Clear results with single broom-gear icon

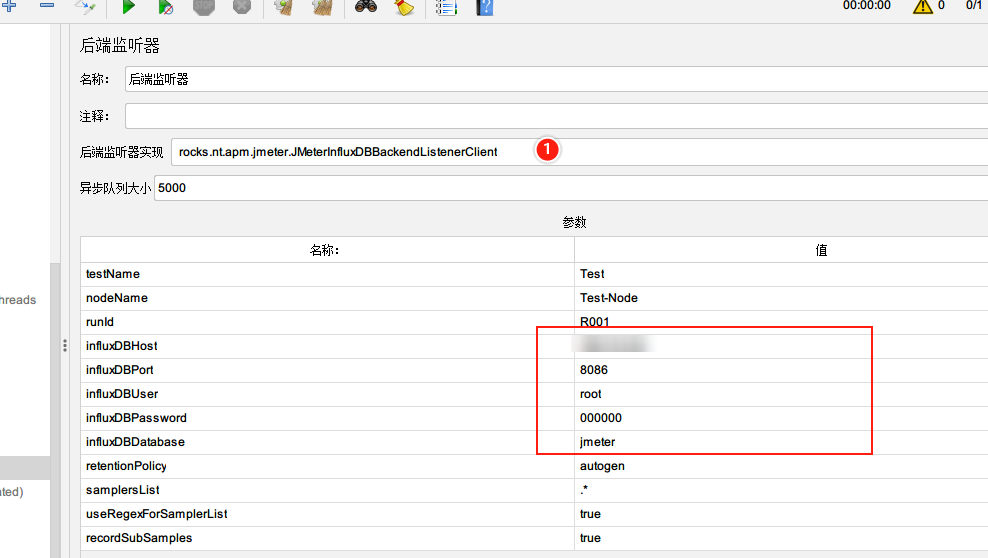284,6
